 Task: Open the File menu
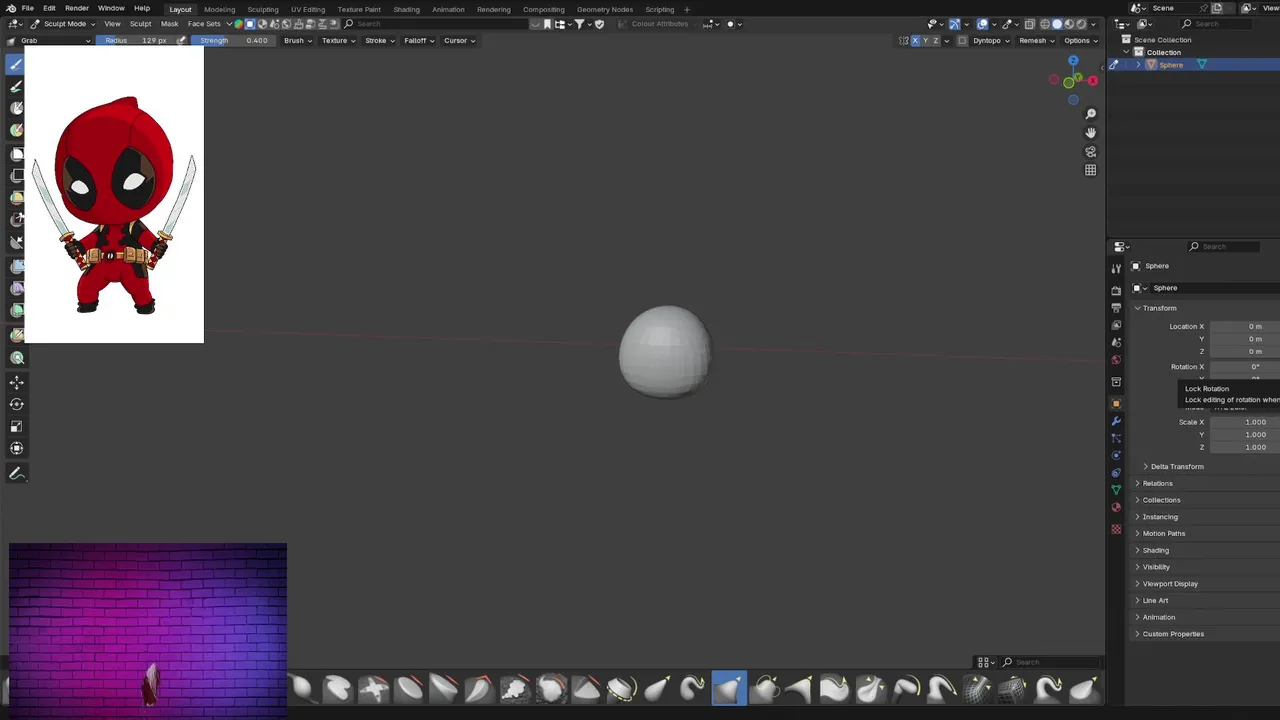pyautogui.click(x=28, y=8)
